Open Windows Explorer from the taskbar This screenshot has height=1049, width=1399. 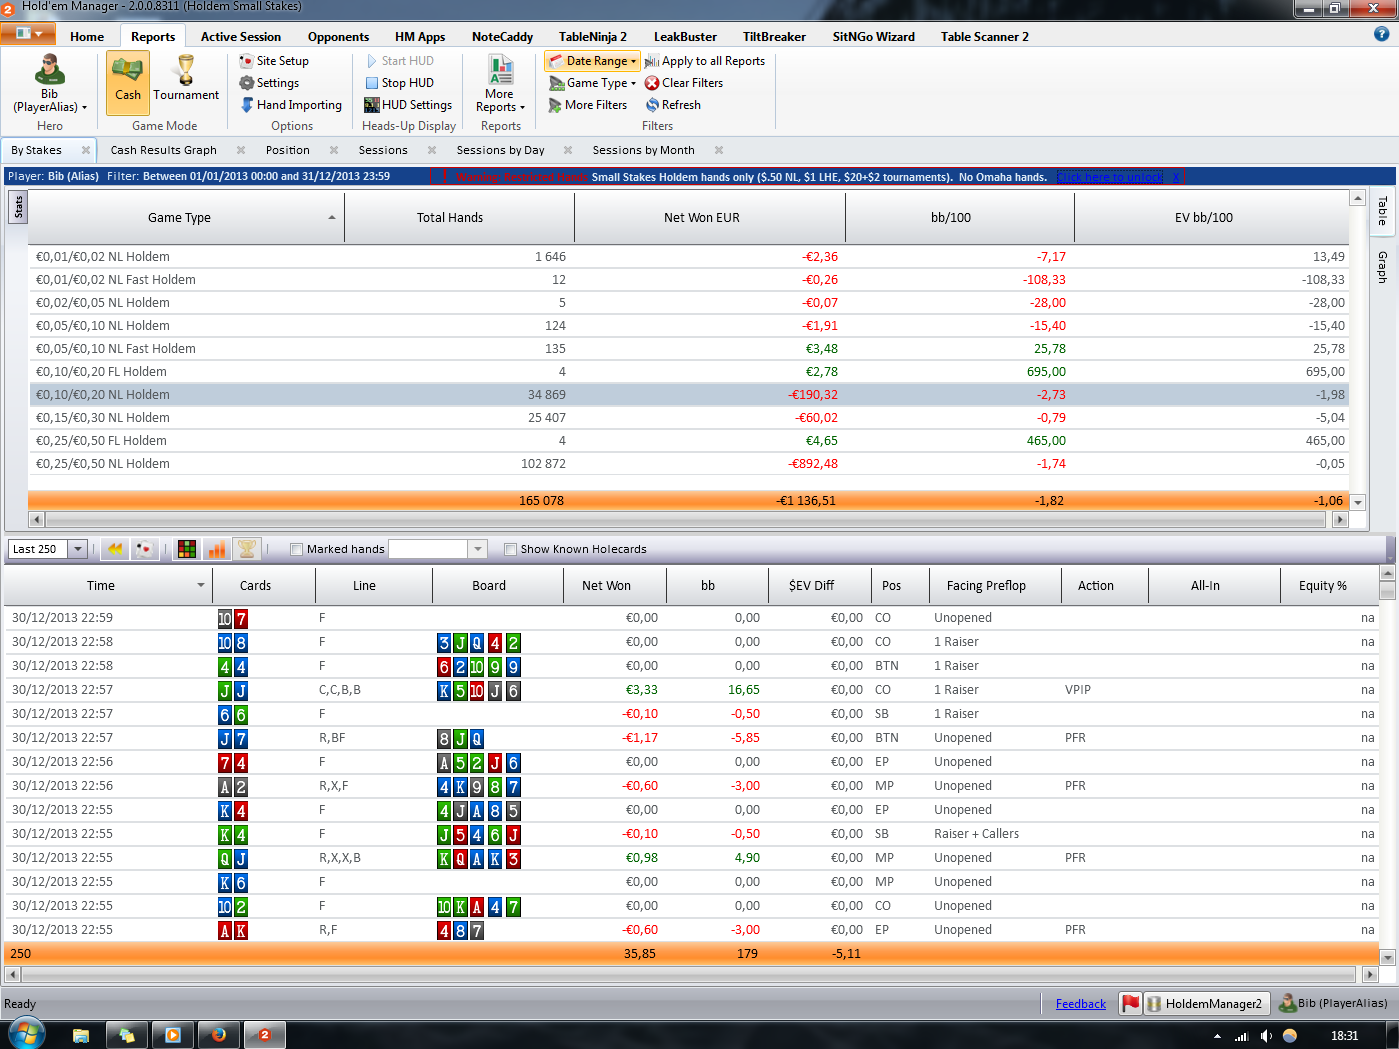(x=81, y=1035)
